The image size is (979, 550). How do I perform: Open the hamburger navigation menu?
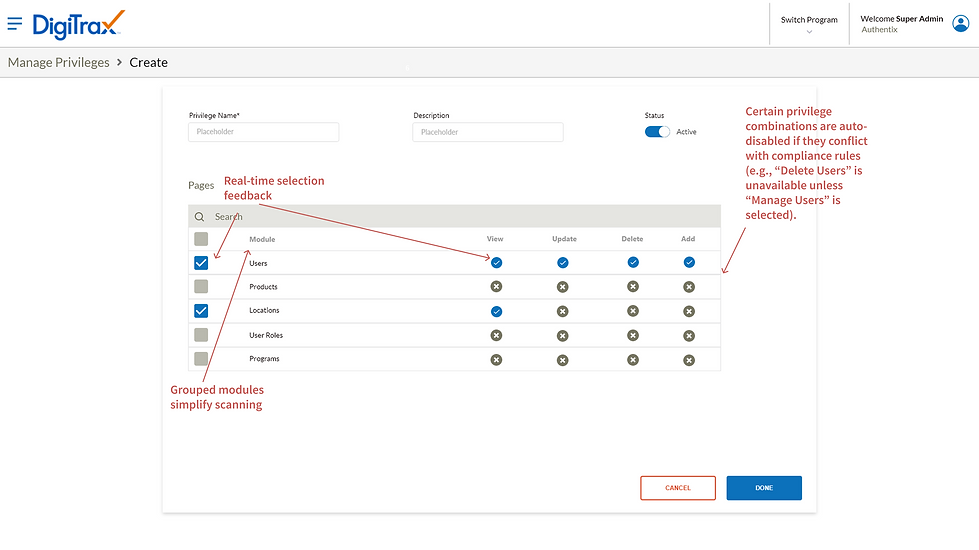15,23
